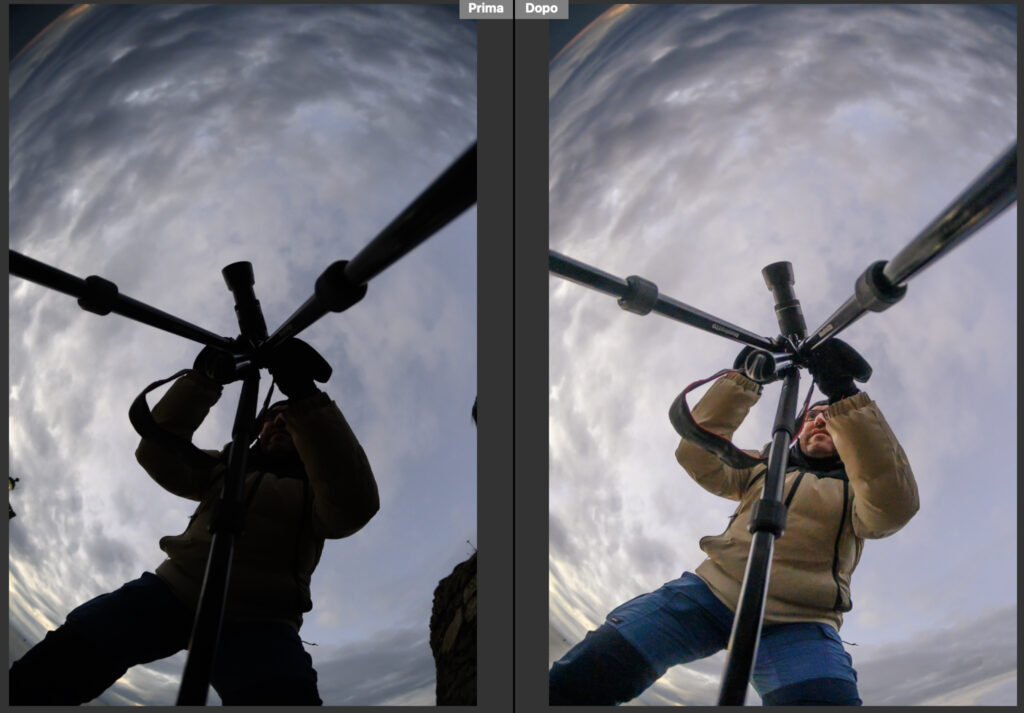
Task: Click the left tripod leg clamp in Prima
Action: [x=98, y=295]
